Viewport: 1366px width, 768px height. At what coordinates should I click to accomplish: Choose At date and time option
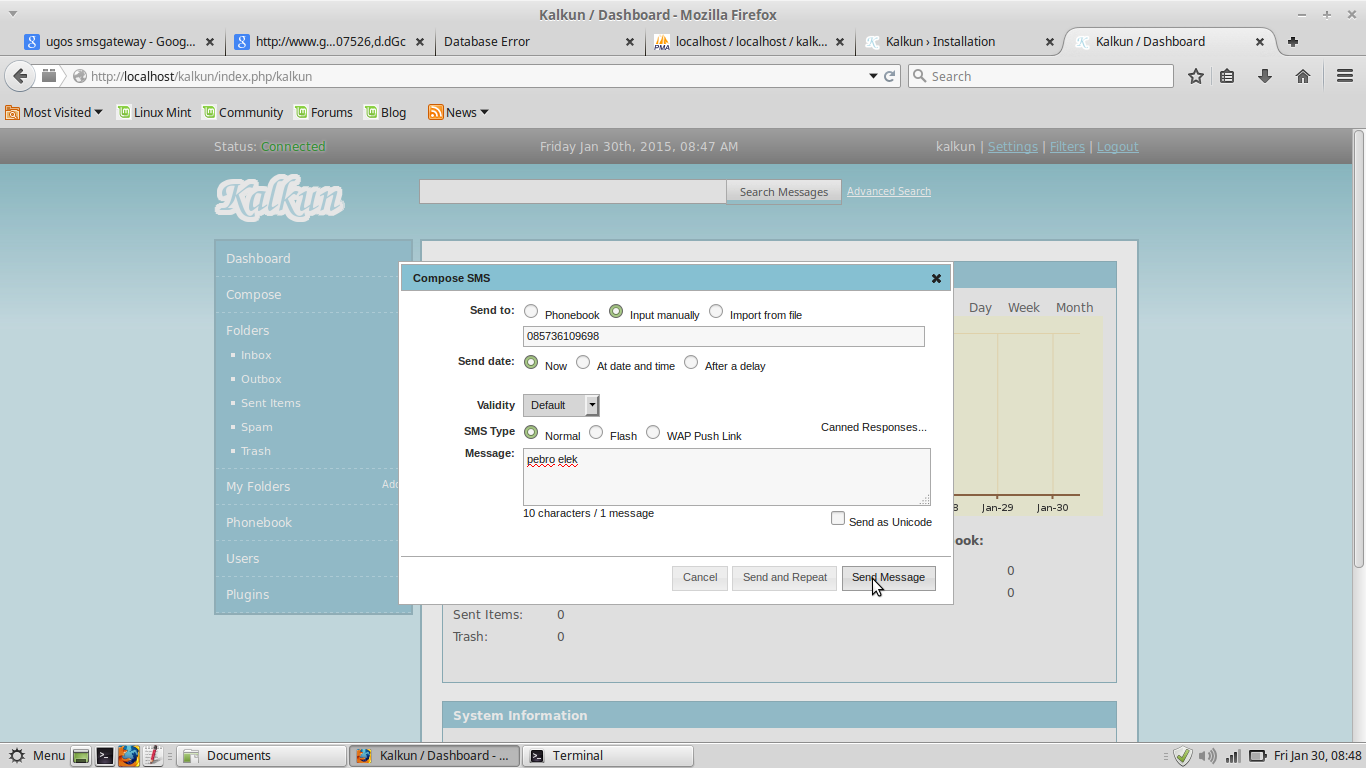pyautogui.click(x=583, y=362)
